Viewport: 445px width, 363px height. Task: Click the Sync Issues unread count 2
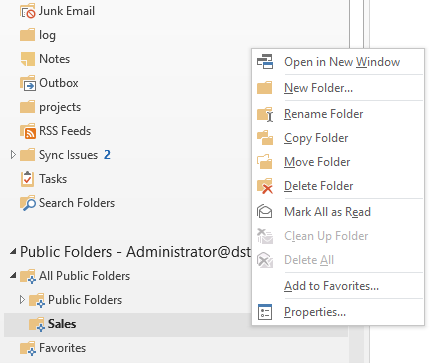(107, 155)
